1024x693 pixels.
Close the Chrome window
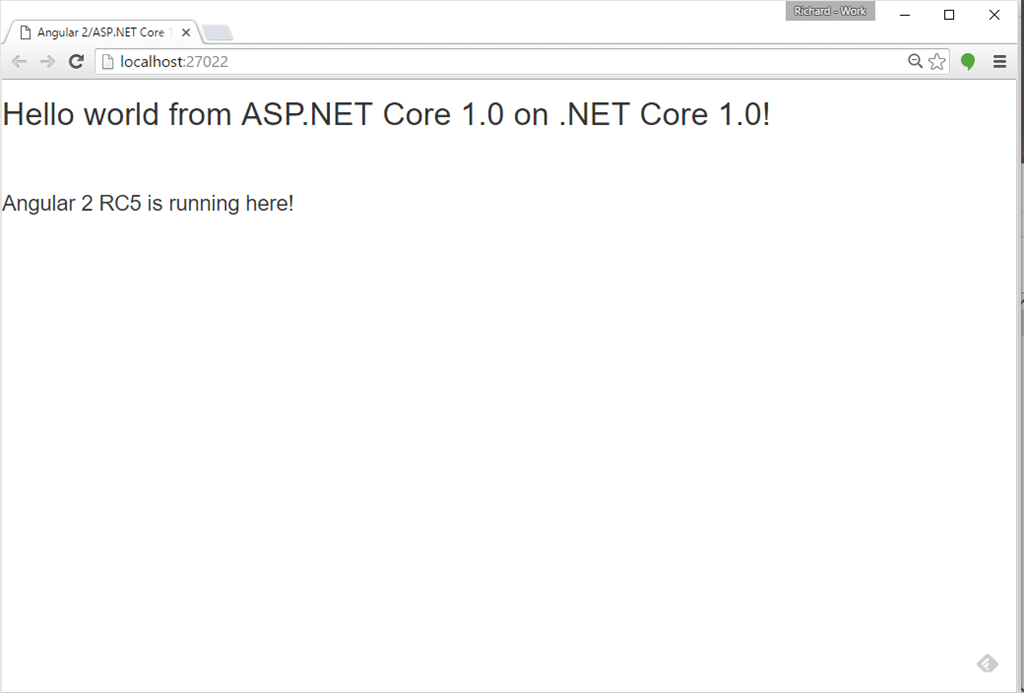[x=994, y=14]
